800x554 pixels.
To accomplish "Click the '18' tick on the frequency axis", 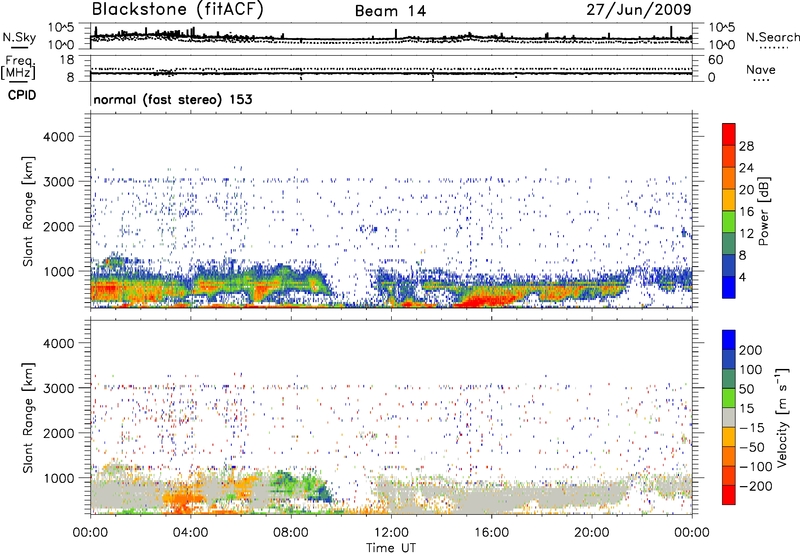I will tap(66, 60).
